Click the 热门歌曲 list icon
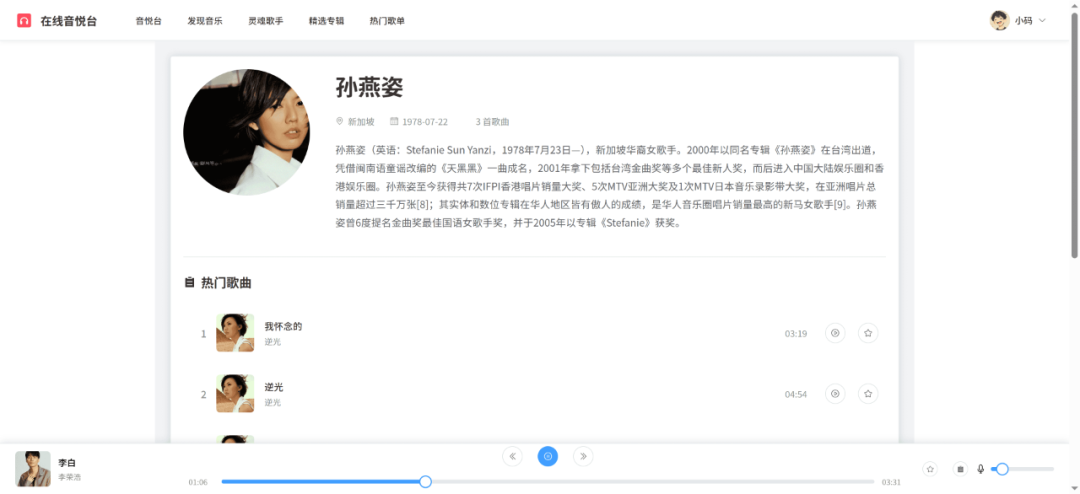 (189, 282)
